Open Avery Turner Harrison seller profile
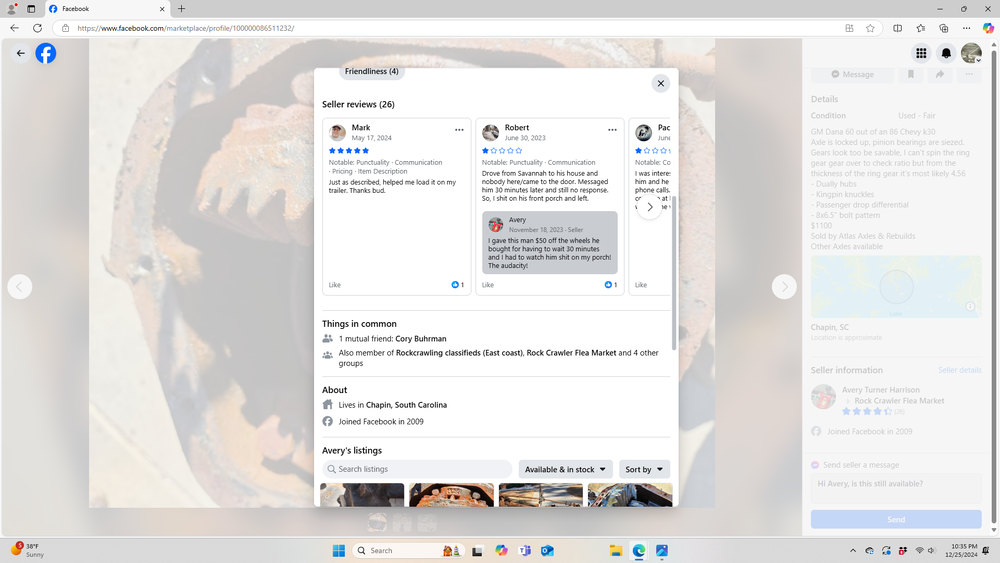 (880, 390)
